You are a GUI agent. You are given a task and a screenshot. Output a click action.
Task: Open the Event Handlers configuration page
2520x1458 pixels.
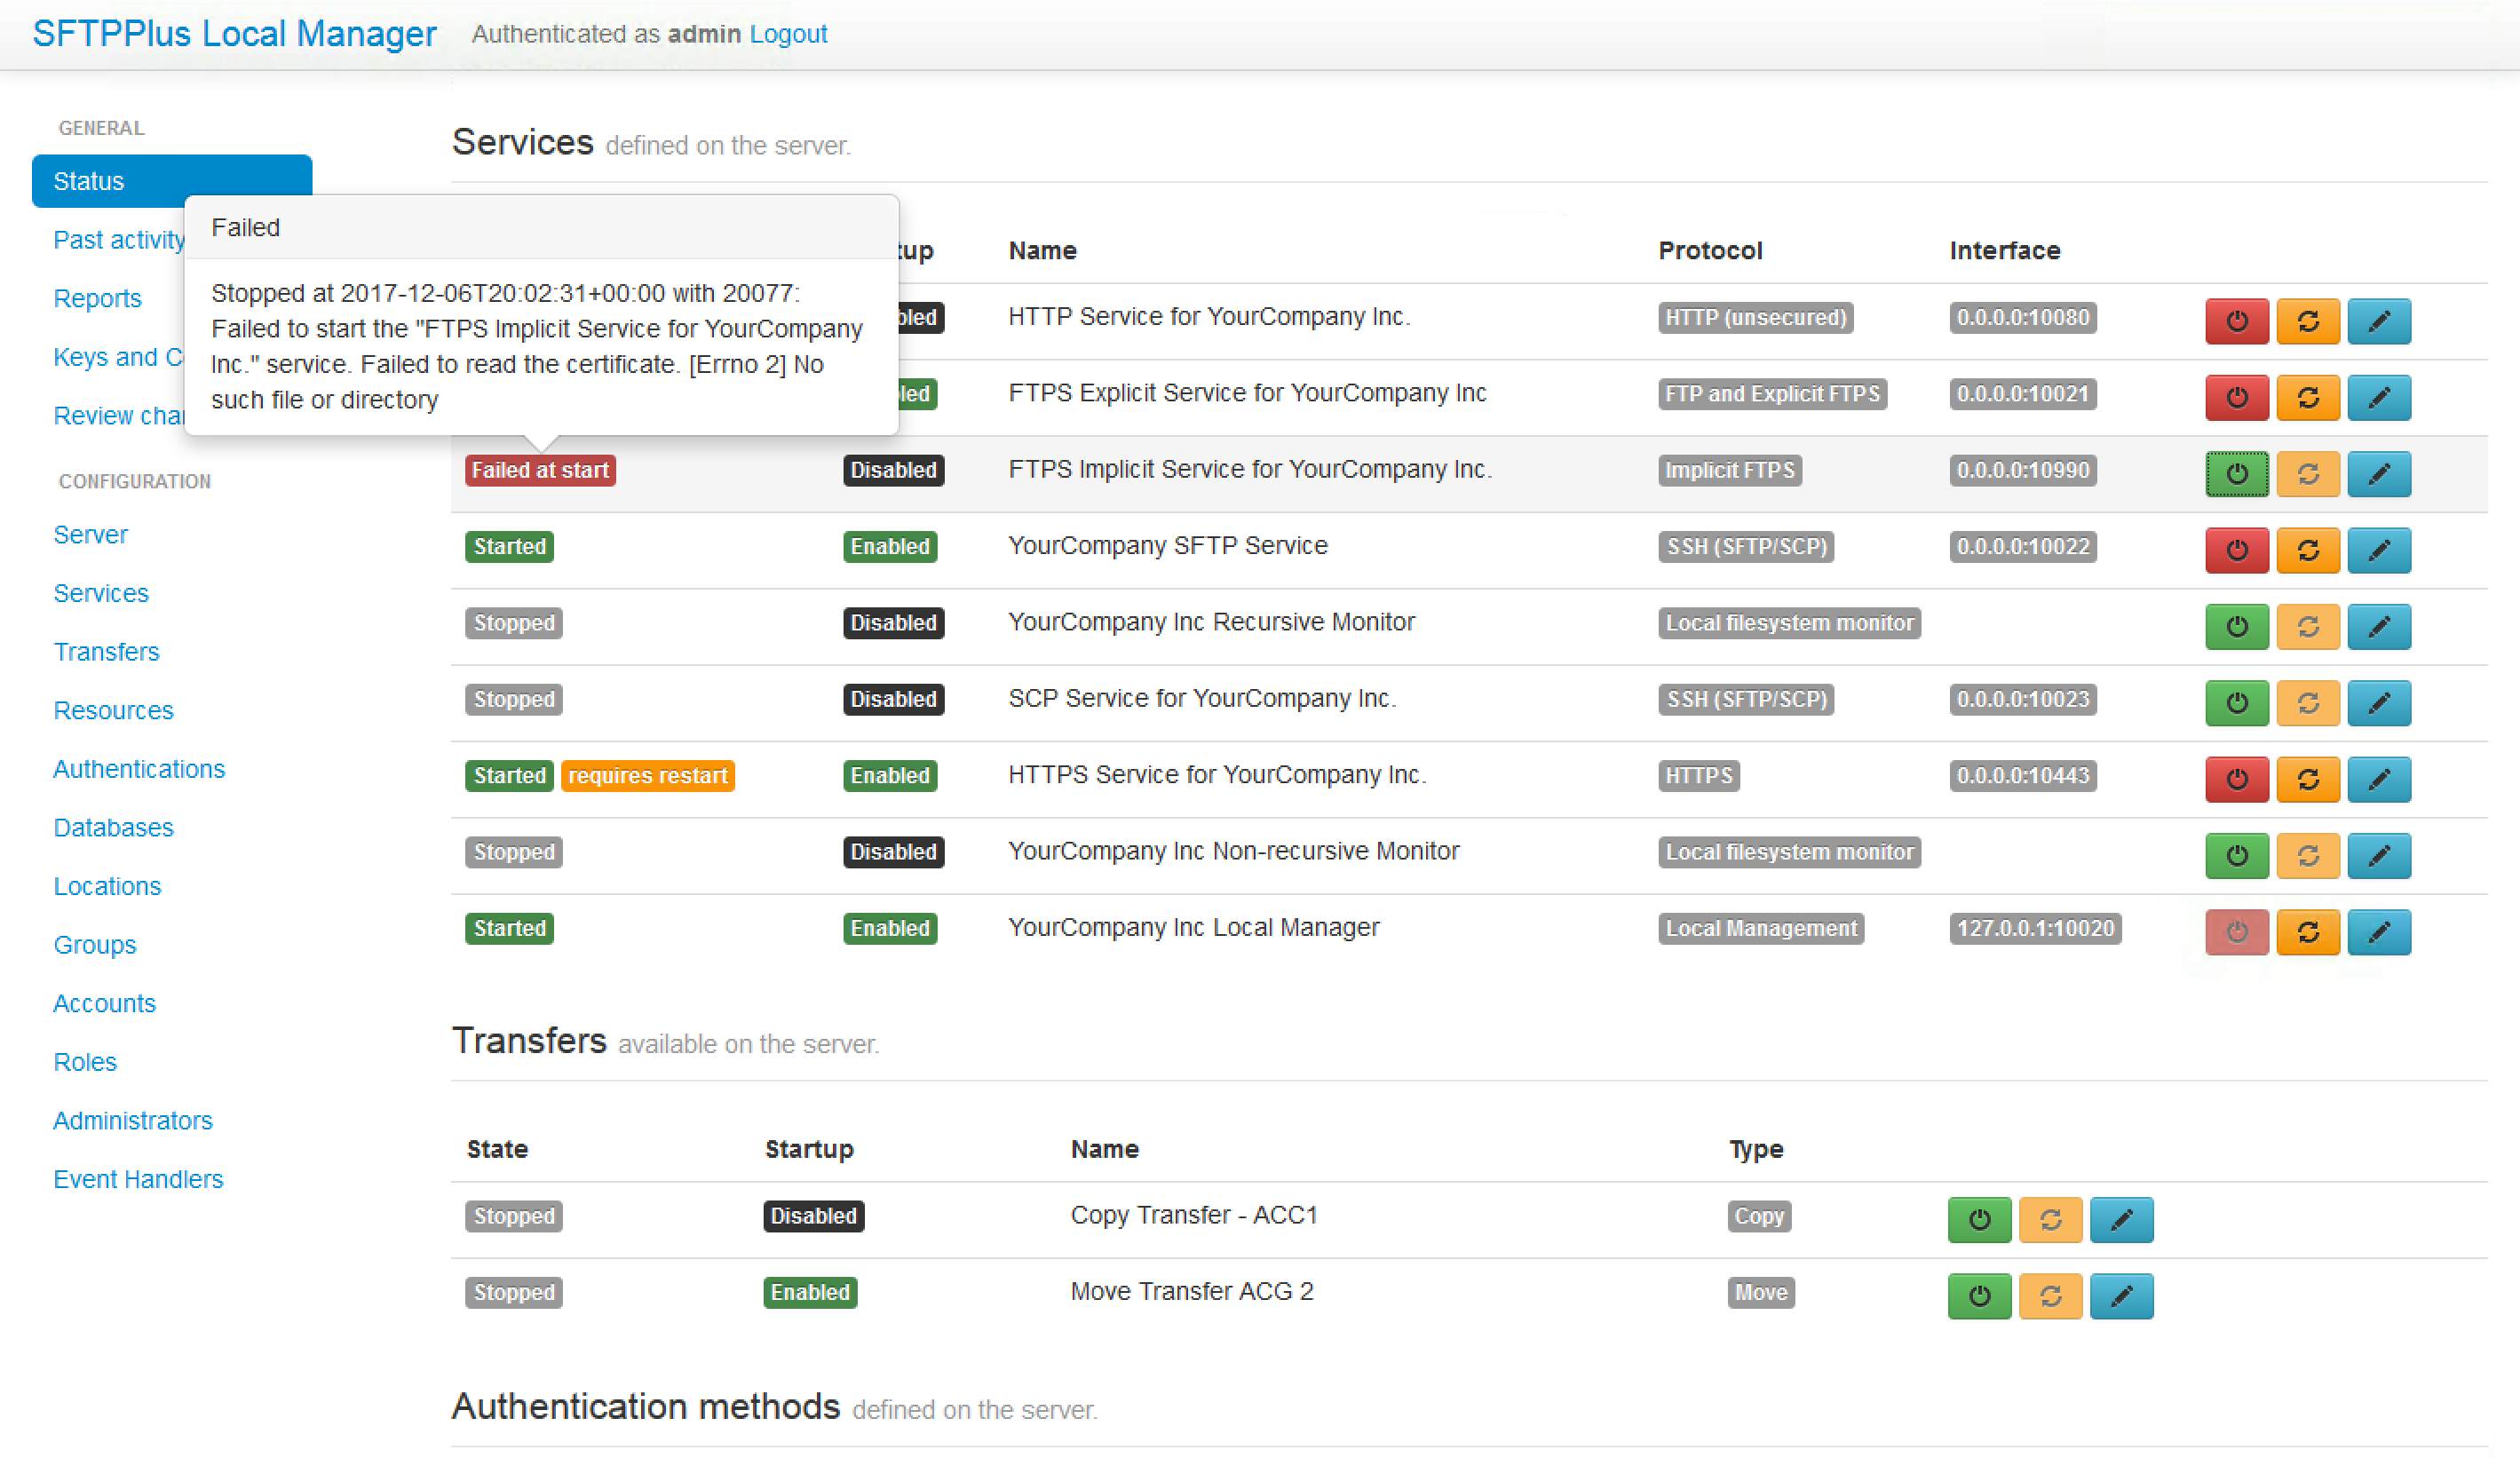[x=138, y=1179]
